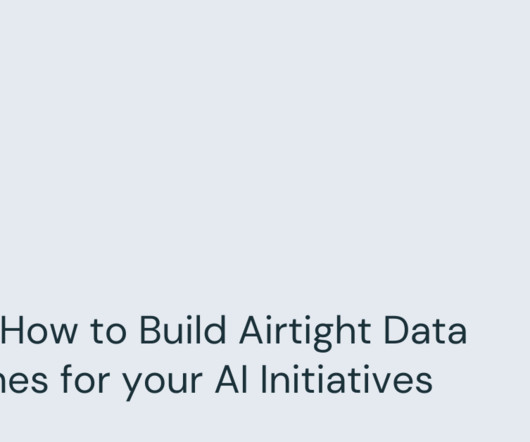Click the truncated 'nes' word fragment

(x=24, y=381)
